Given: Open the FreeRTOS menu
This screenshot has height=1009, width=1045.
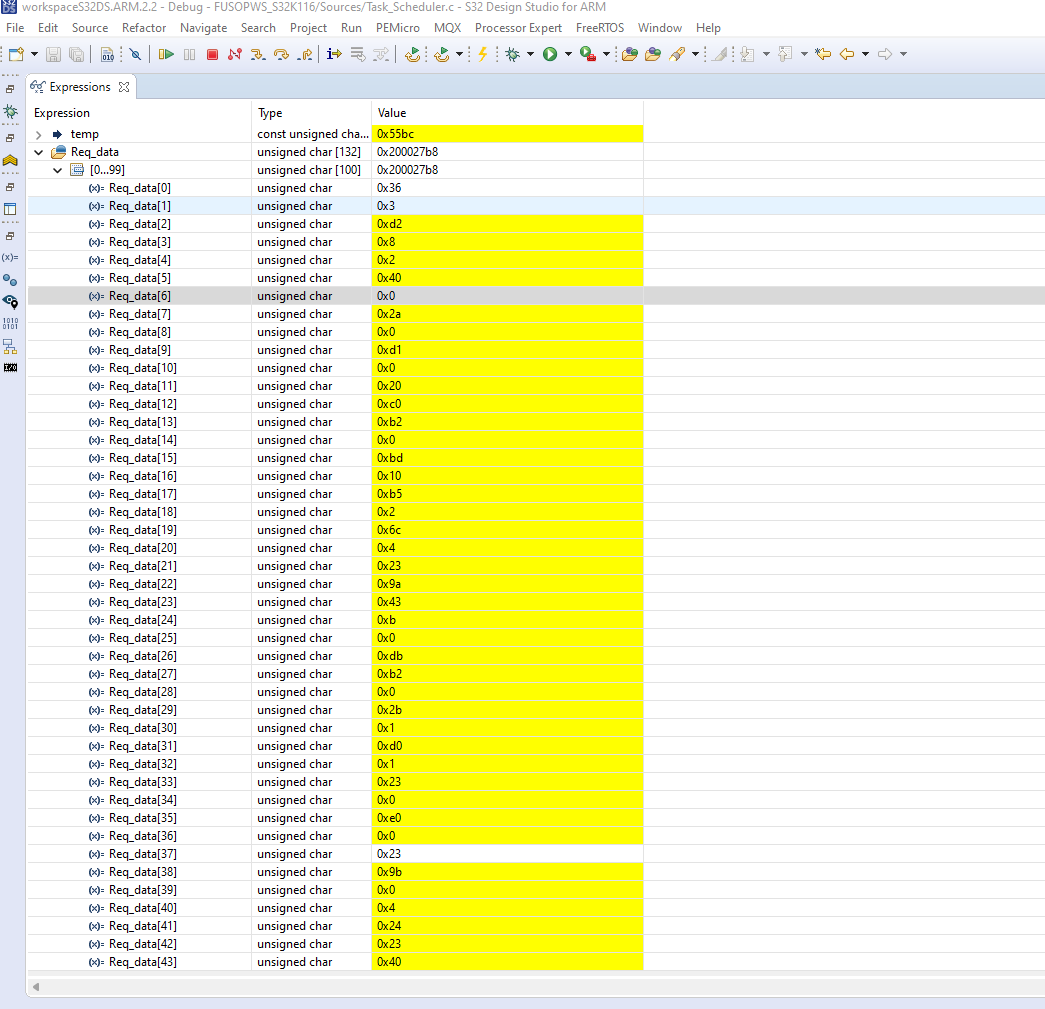Looking at the screenshot, I should point(599,28).
